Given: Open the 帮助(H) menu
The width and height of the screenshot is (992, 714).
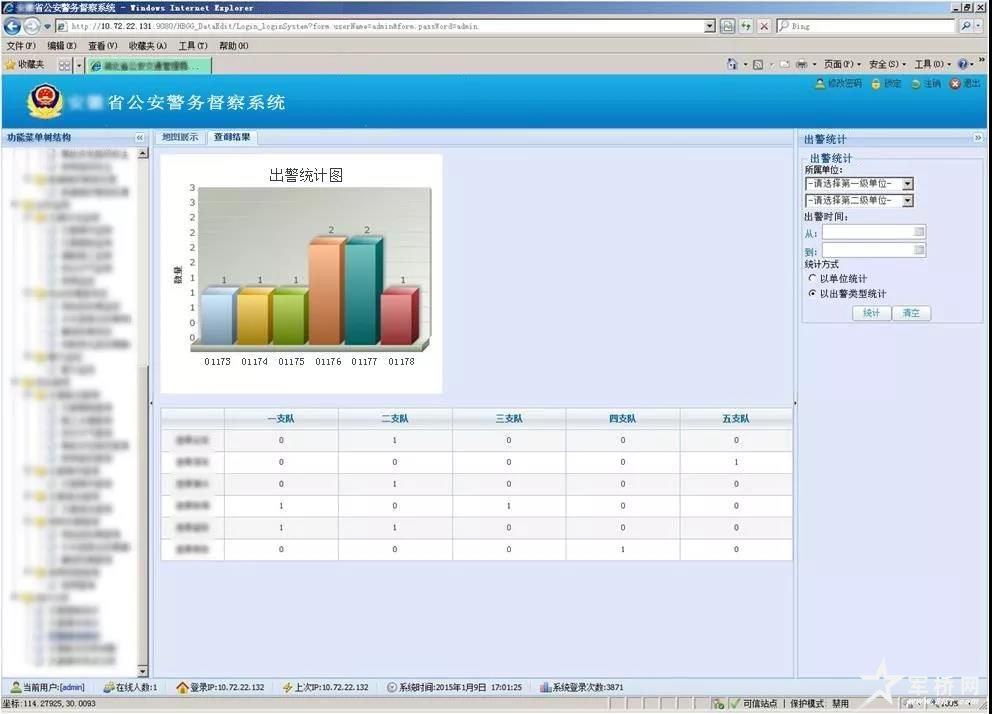Looking at the screenshot, I should 233,46.
